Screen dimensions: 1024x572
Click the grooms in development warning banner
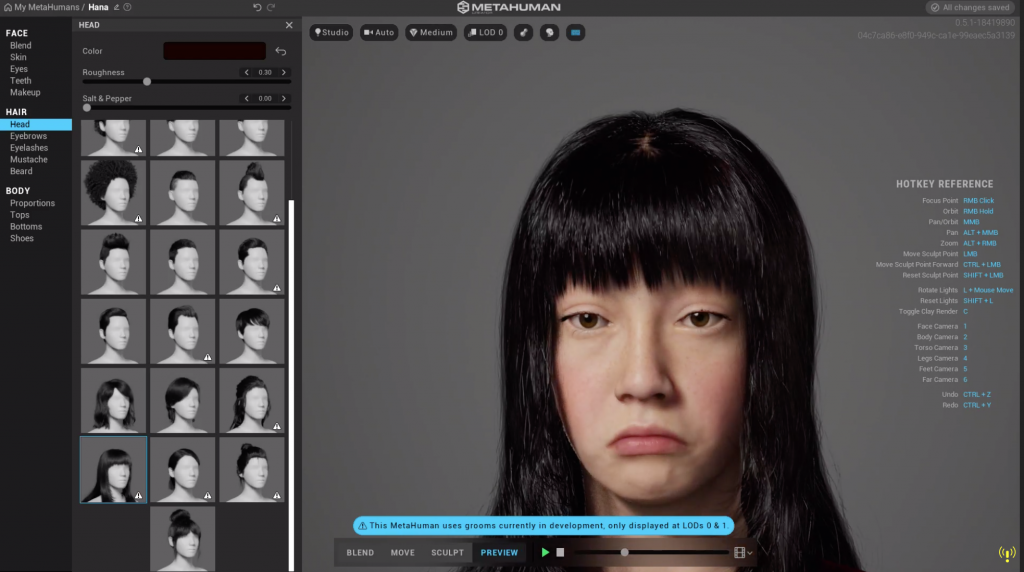click(543, 526)
